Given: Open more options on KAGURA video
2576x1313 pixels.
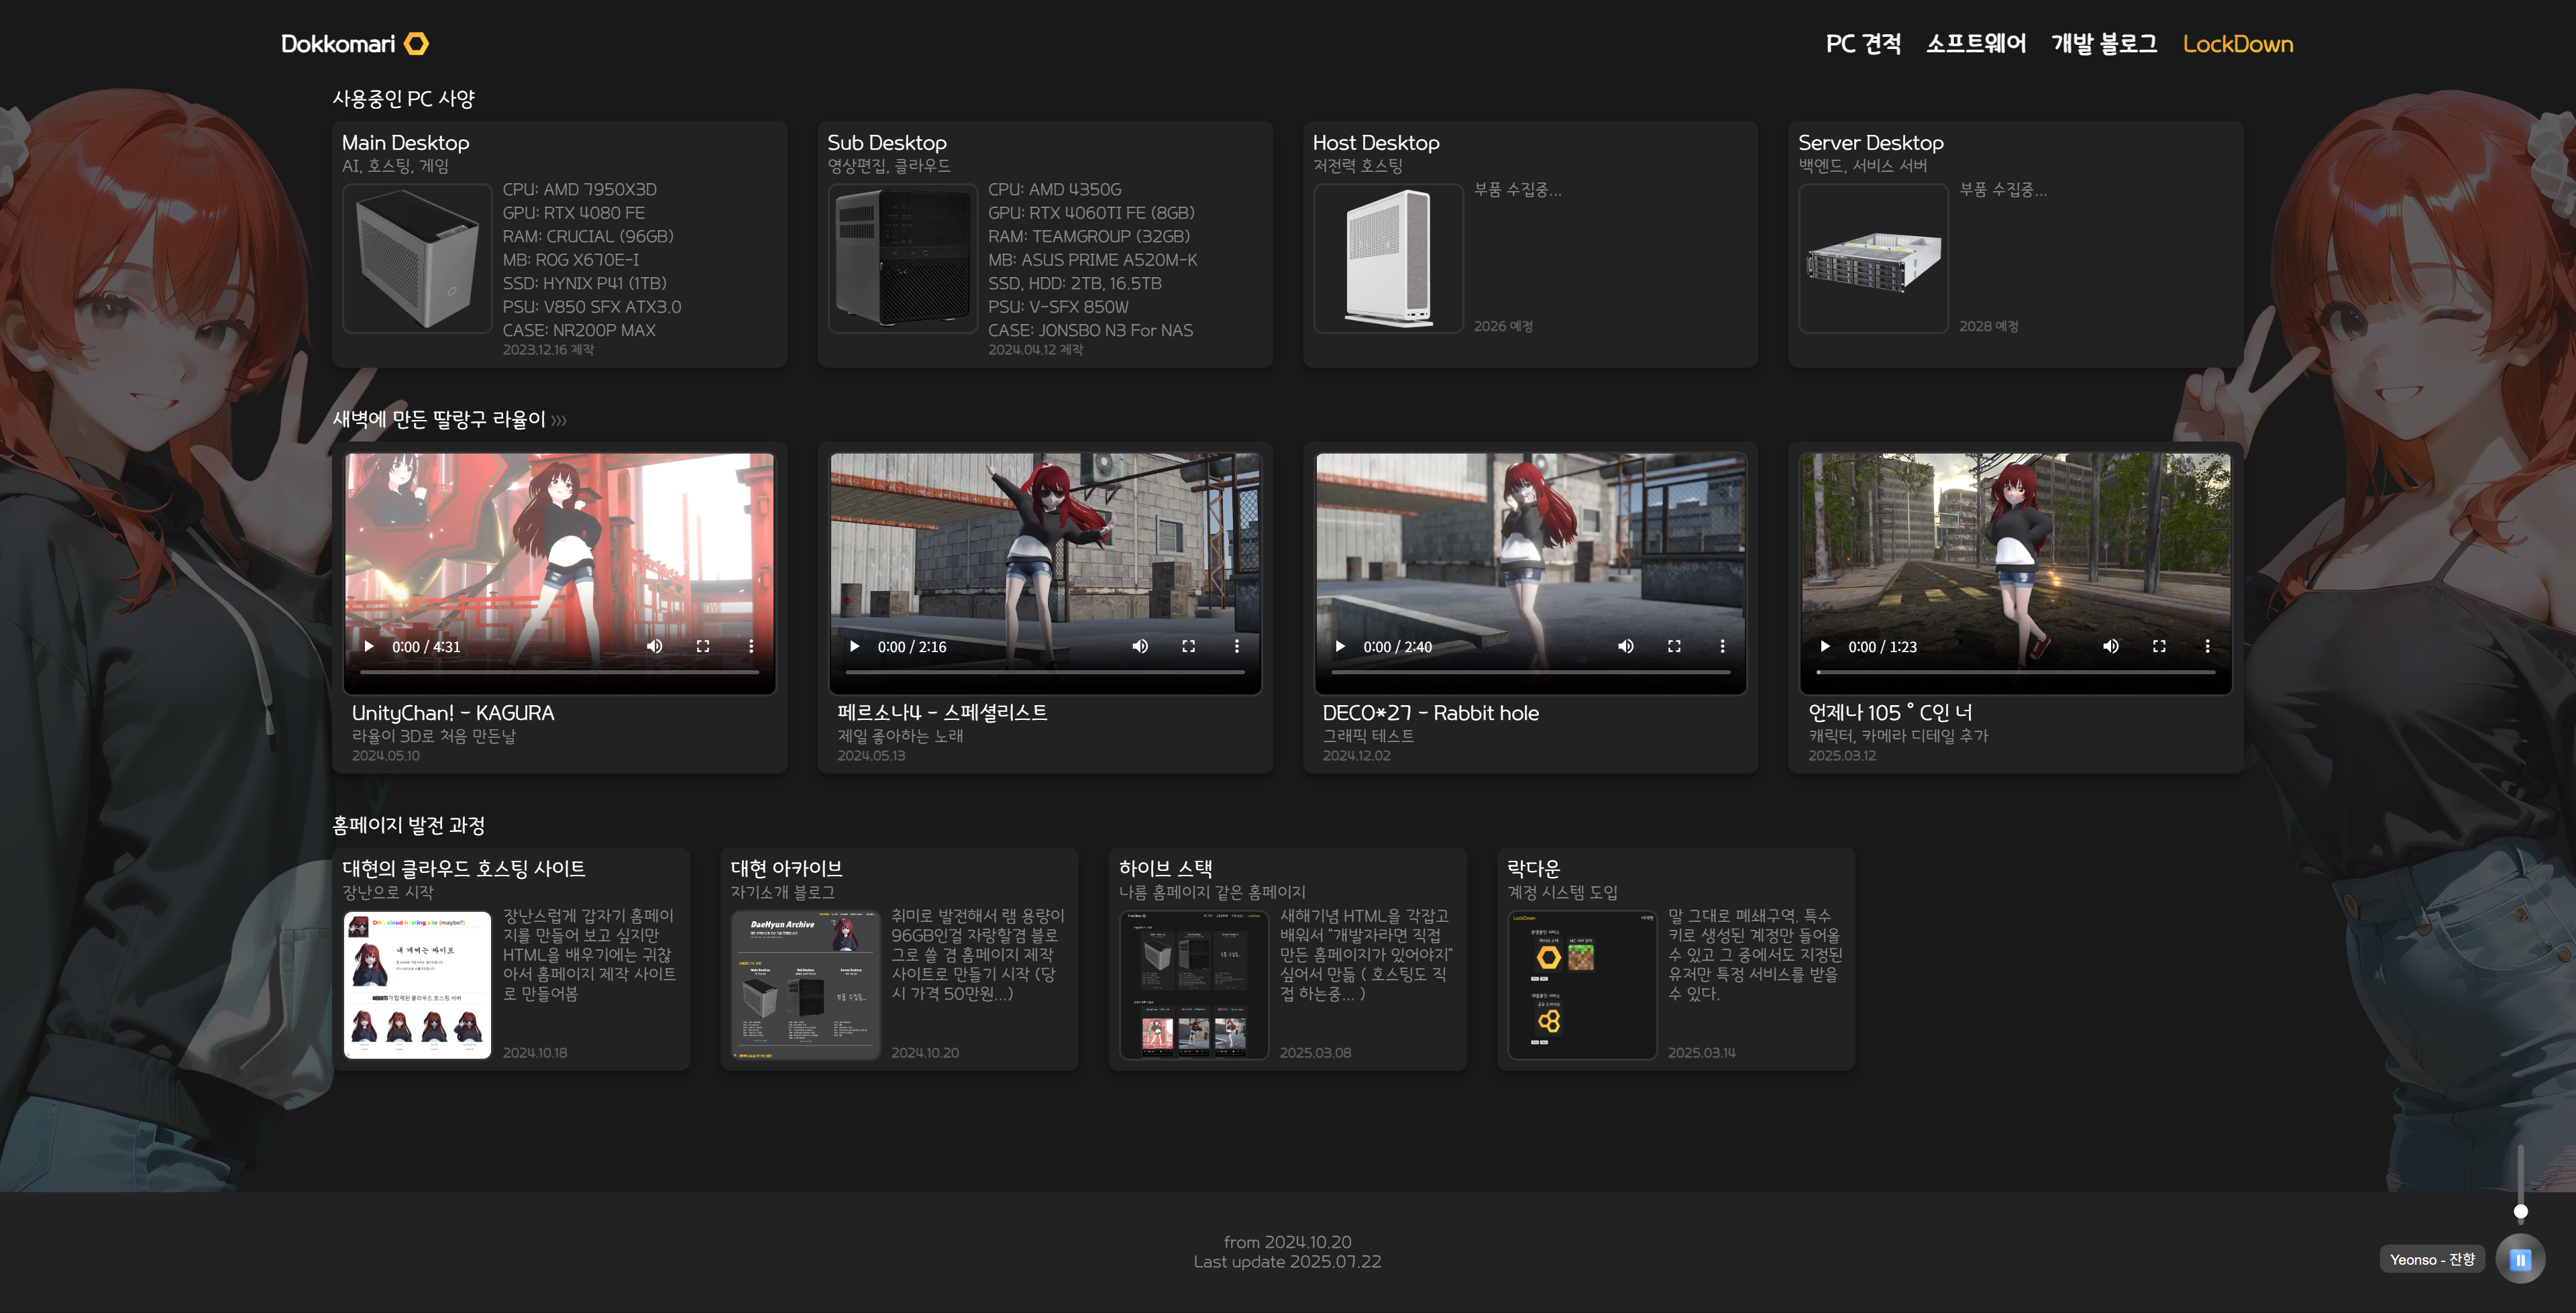Looking at the screenshot, I should 751,646.
